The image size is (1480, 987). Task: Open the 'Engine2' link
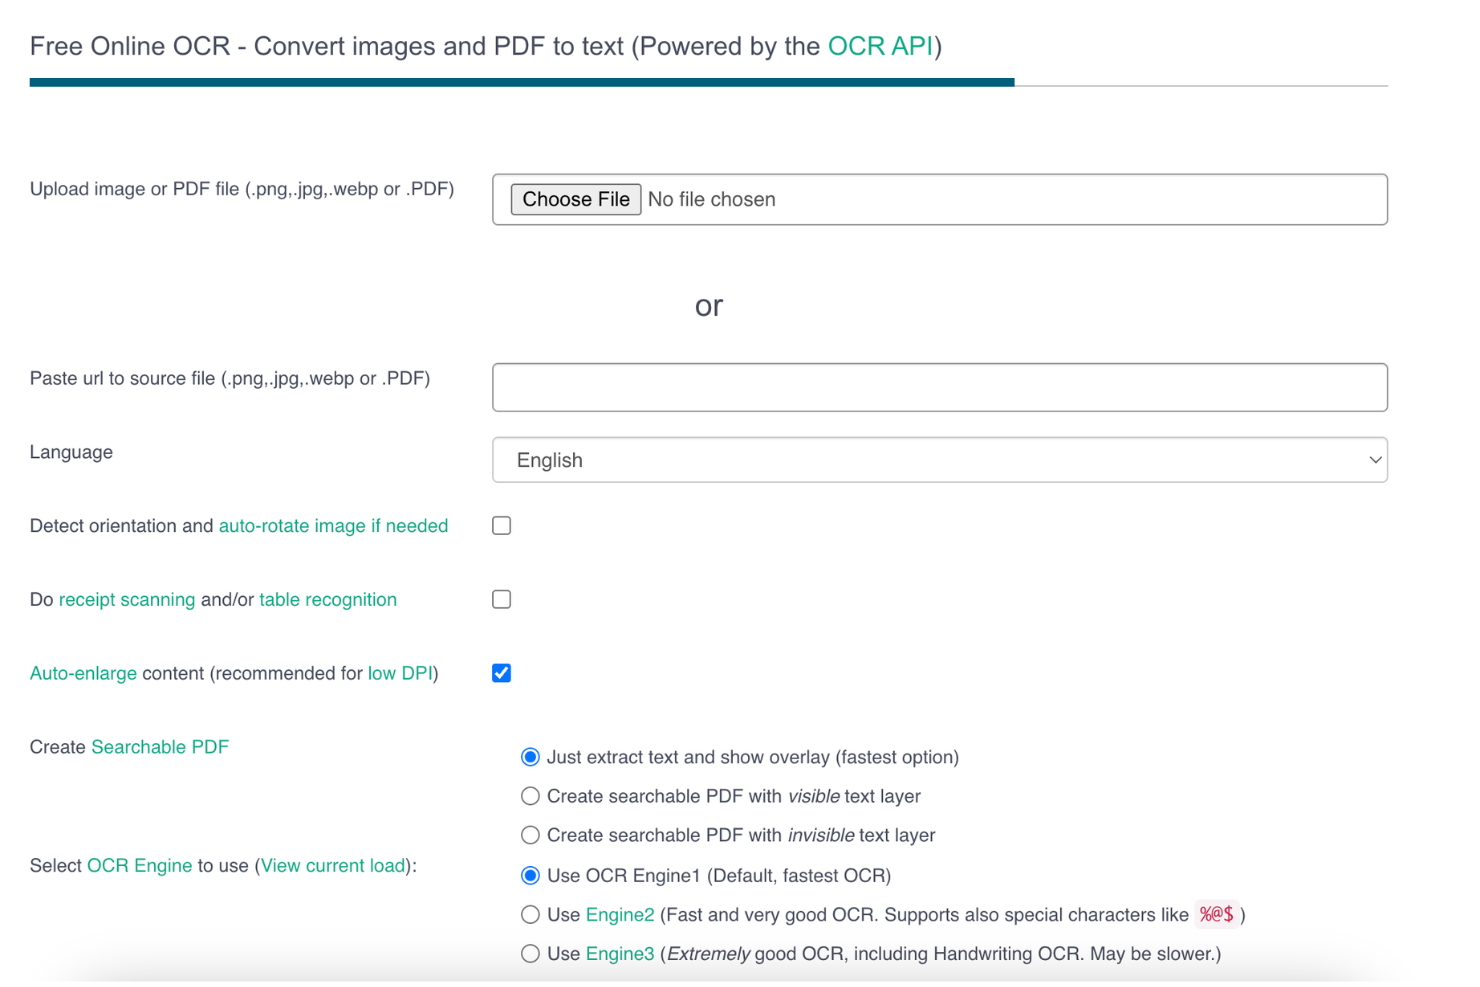[x=620, y=914]
